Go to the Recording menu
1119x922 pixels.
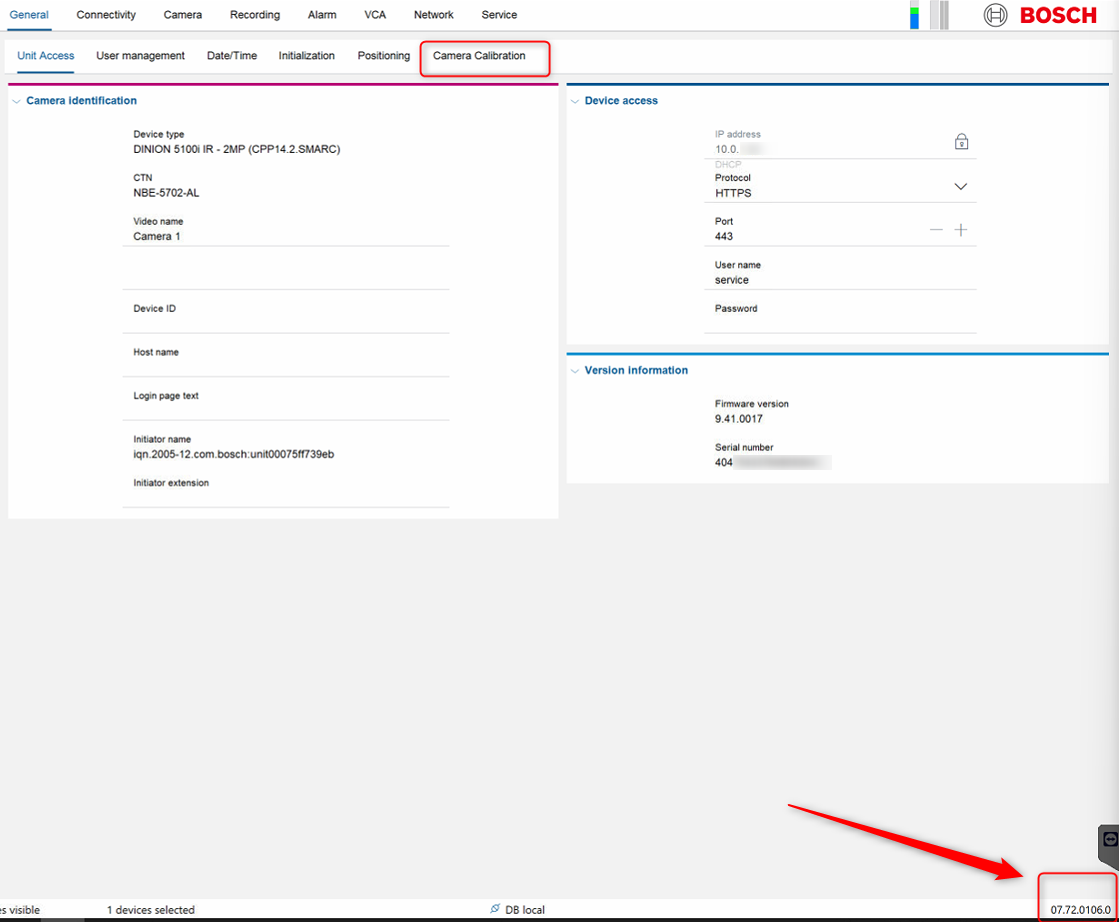(x=255, y=15)
